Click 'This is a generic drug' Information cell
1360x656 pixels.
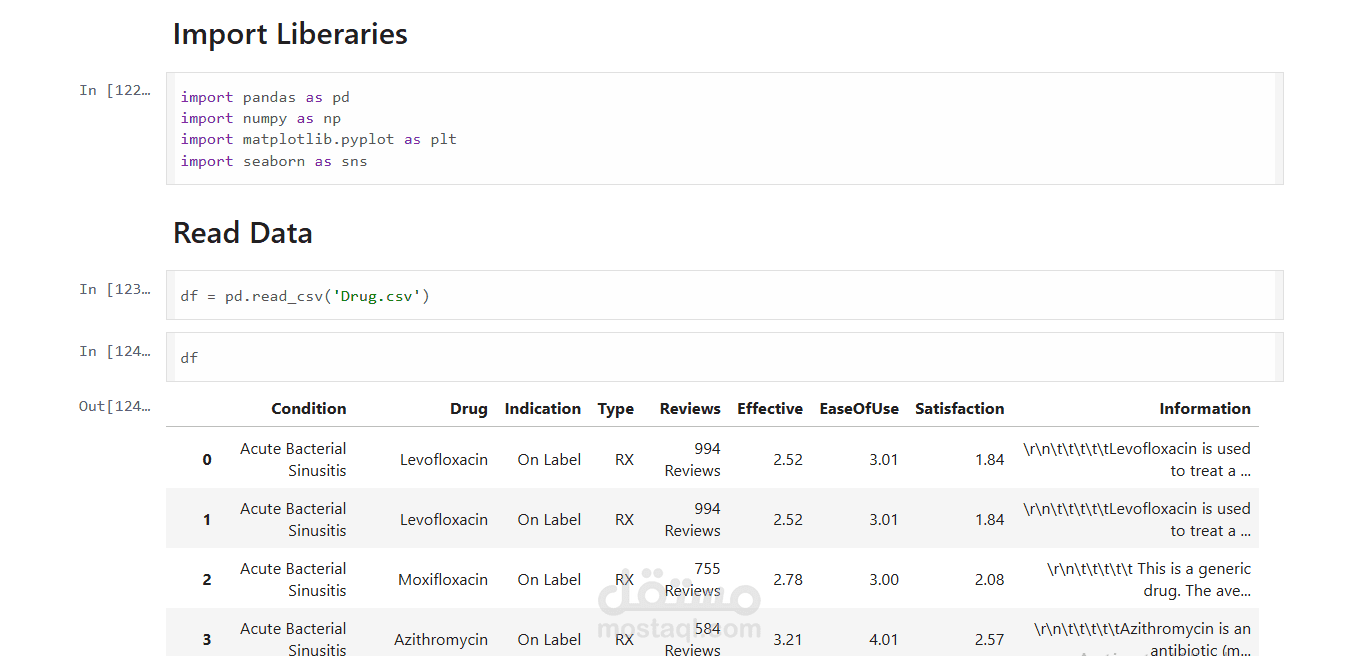(x=1149, y=580)
